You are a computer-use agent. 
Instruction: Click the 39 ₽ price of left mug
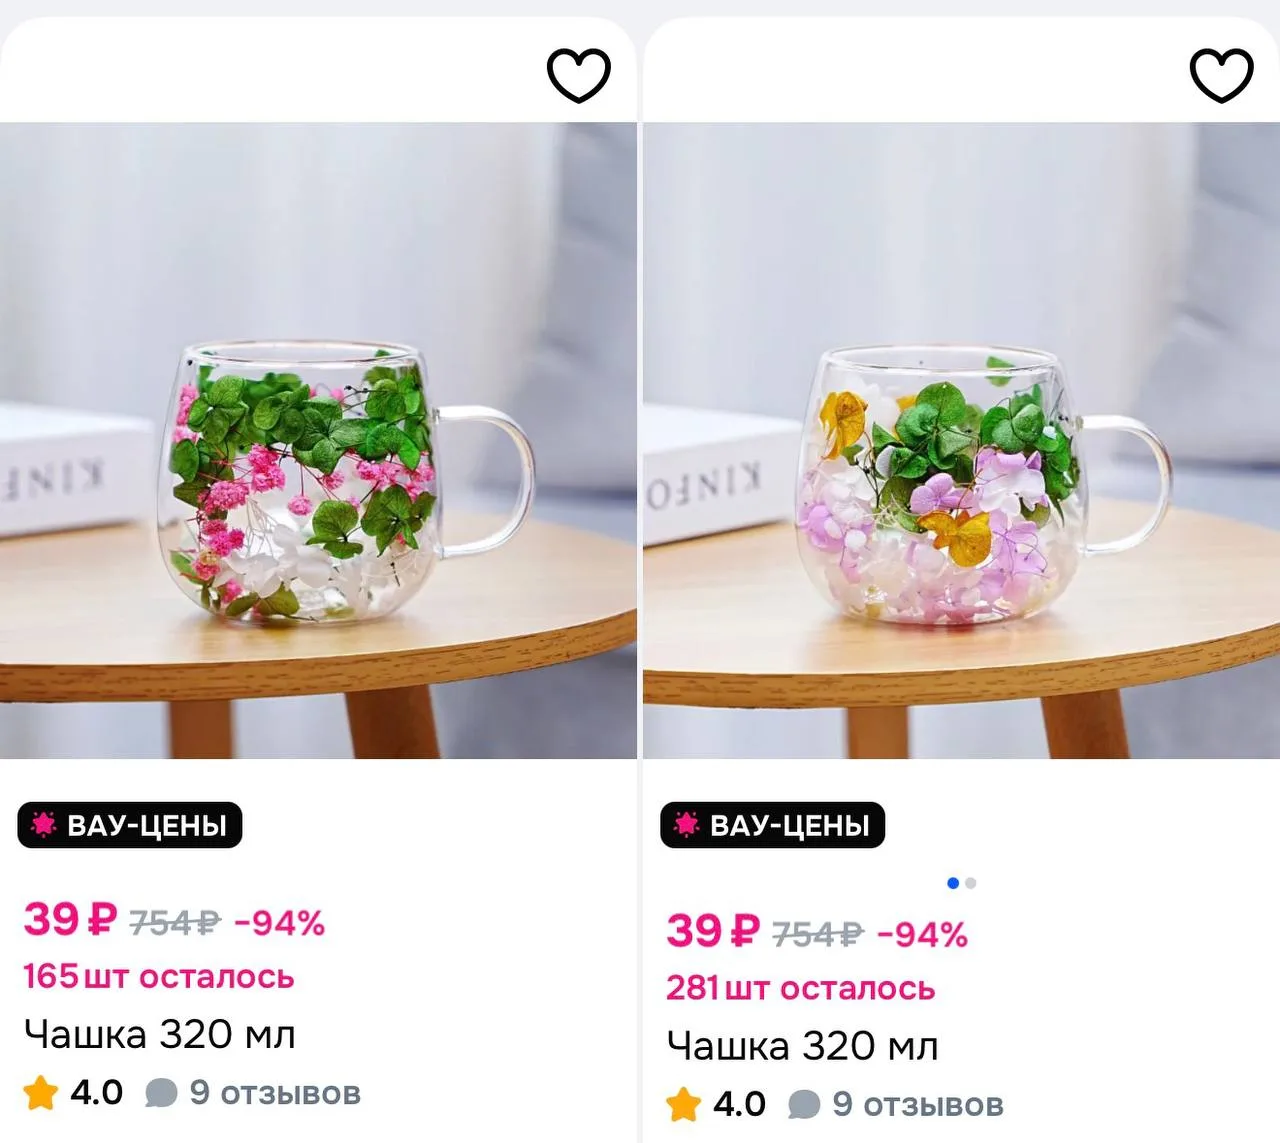click(70, 920)
